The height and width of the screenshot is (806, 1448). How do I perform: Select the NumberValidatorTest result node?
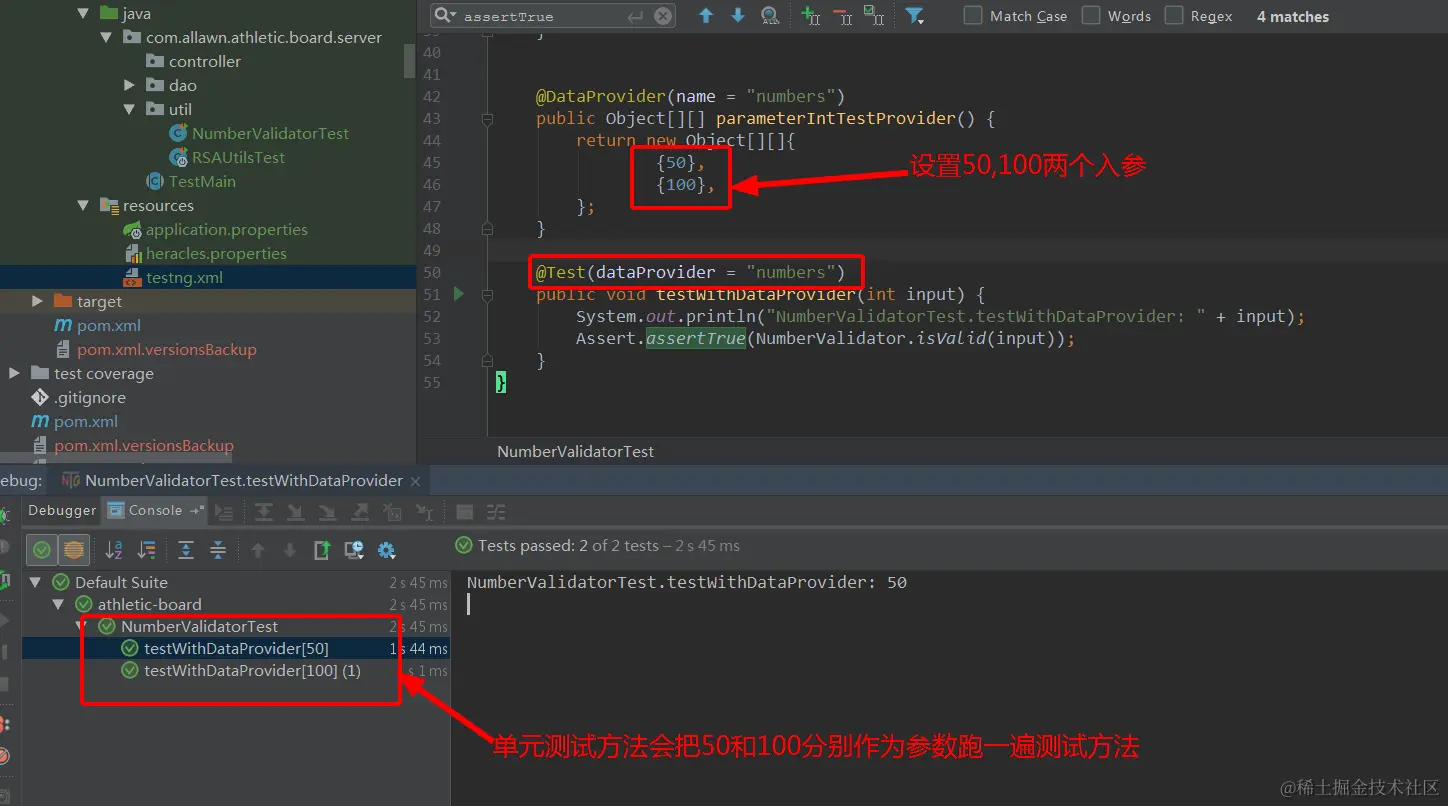pos(199,627)
